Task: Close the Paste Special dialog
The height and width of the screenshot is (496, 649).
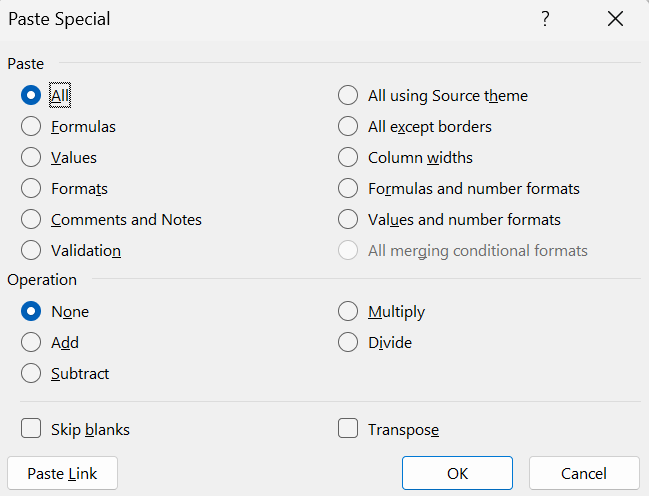Action: [615, 19]
